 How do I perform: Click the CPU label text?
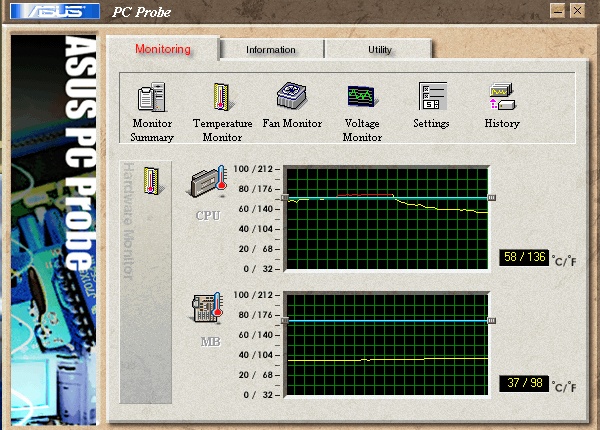208,216
